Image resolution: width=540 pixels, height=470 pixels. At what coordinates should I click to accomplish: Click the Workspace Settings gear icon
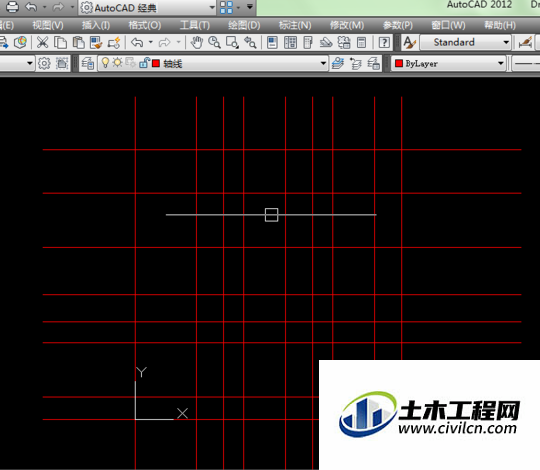coord(44,63)
